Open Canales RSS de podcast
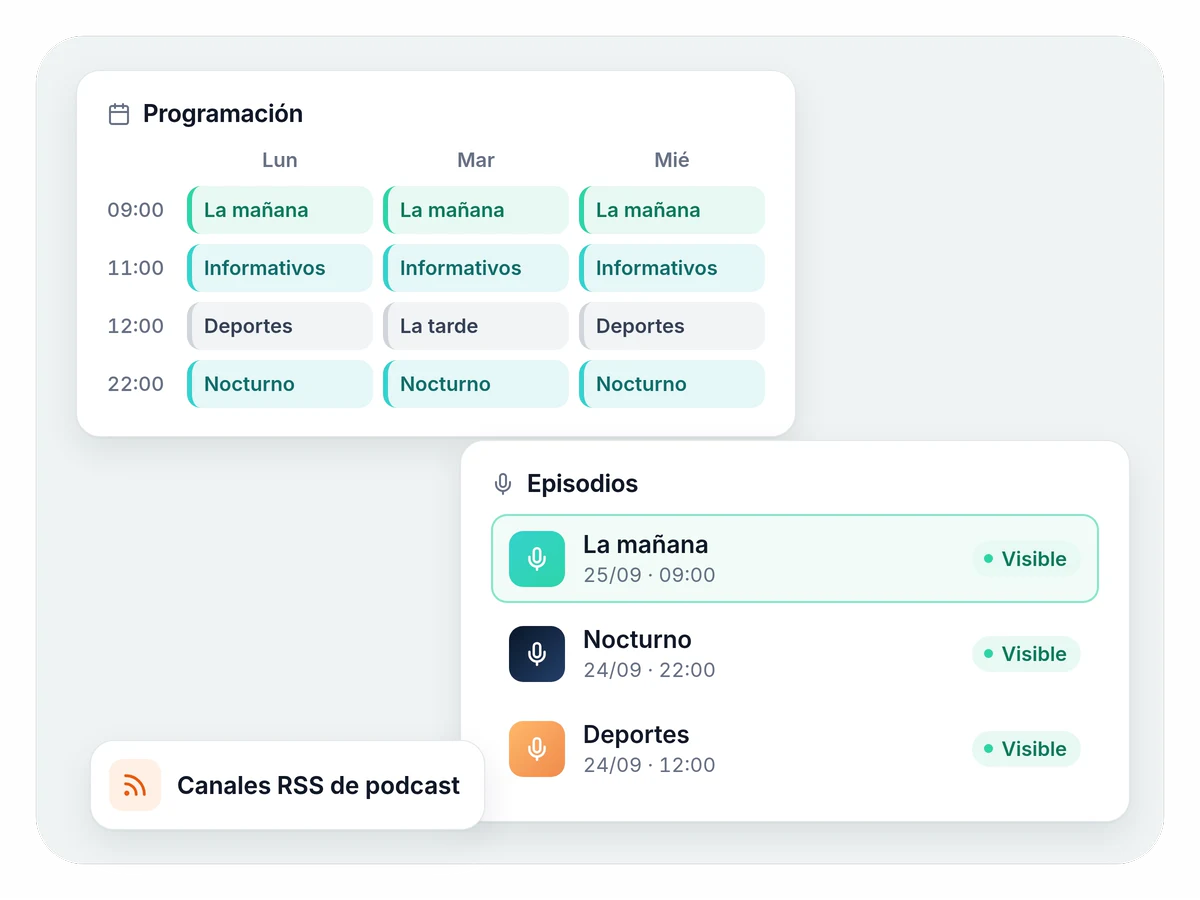Viewport: 1200px width, 900px height. [287, 785]
